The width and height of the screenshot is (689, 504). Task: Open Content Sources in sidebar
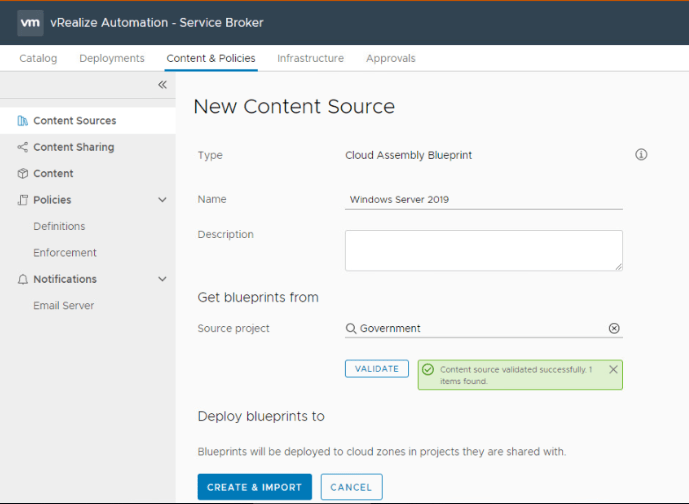74,121
